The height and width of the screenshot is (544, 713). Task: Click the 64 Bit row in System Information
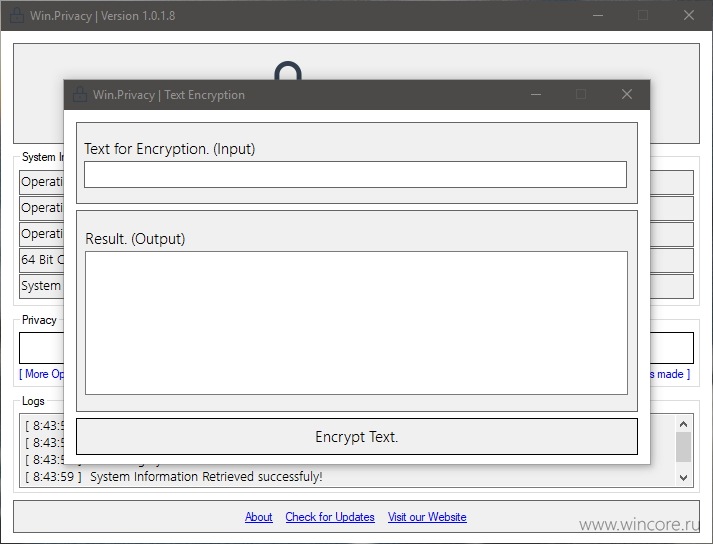point(42,260)
